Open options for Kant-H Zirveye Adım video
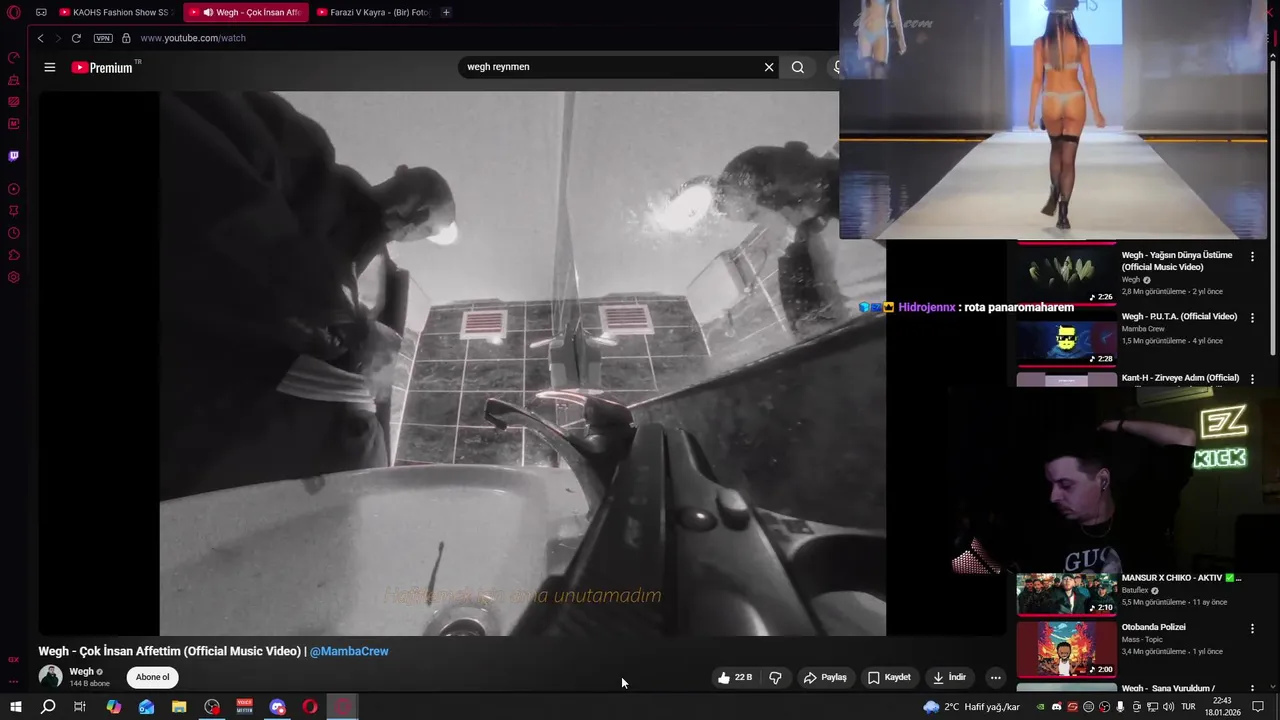The width and height of the screenshot is (1280, 720). click(x=1252, y=380)
